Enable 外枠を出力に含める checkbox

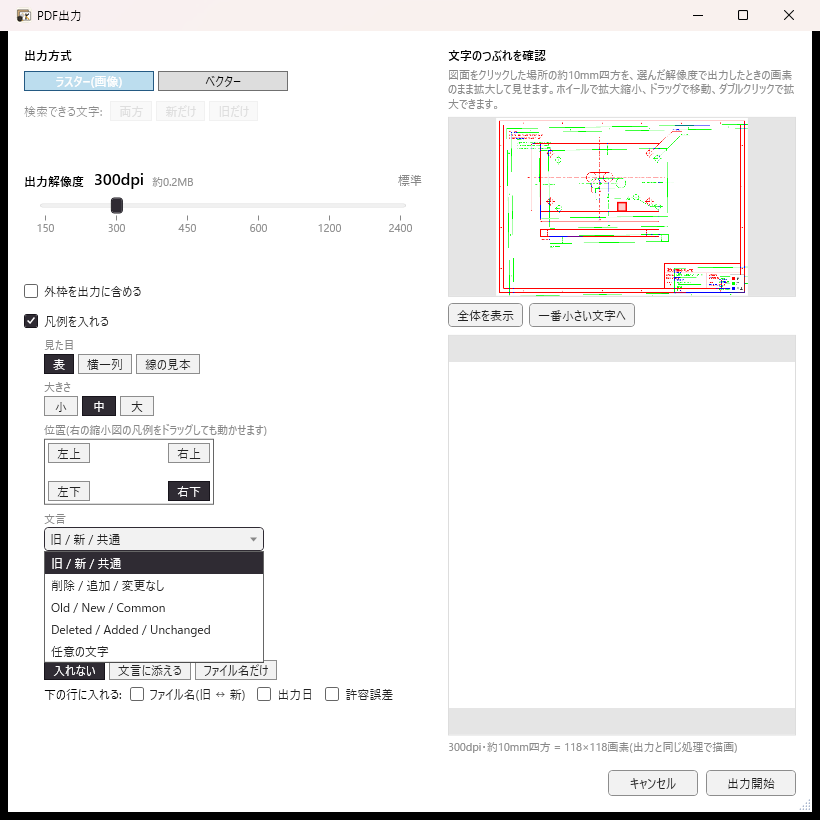[x=31, y=291]
